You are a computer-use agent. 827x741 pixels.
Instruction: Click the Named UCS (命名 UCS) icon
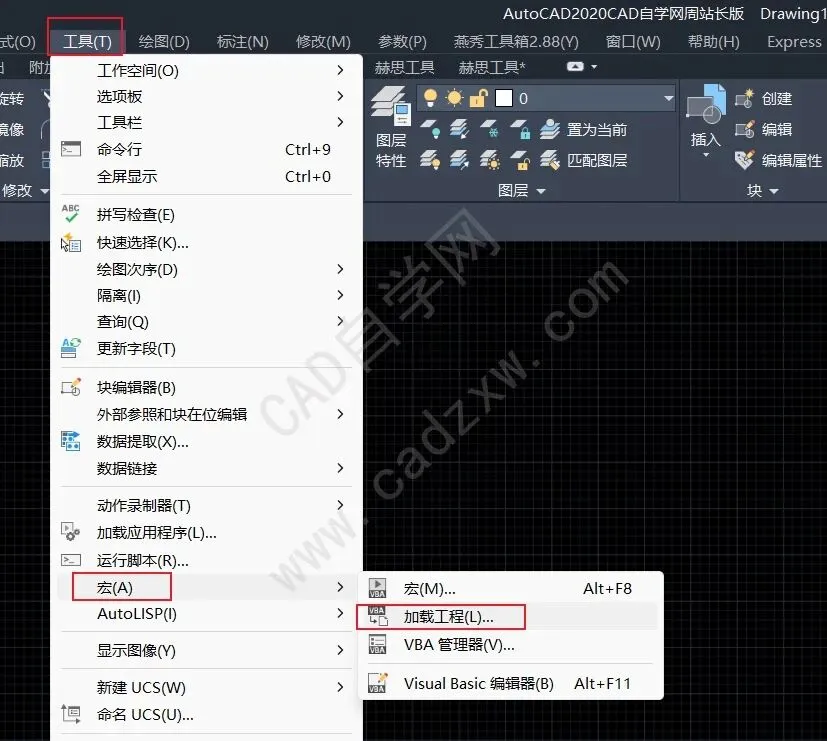click(x=71, y=714)
